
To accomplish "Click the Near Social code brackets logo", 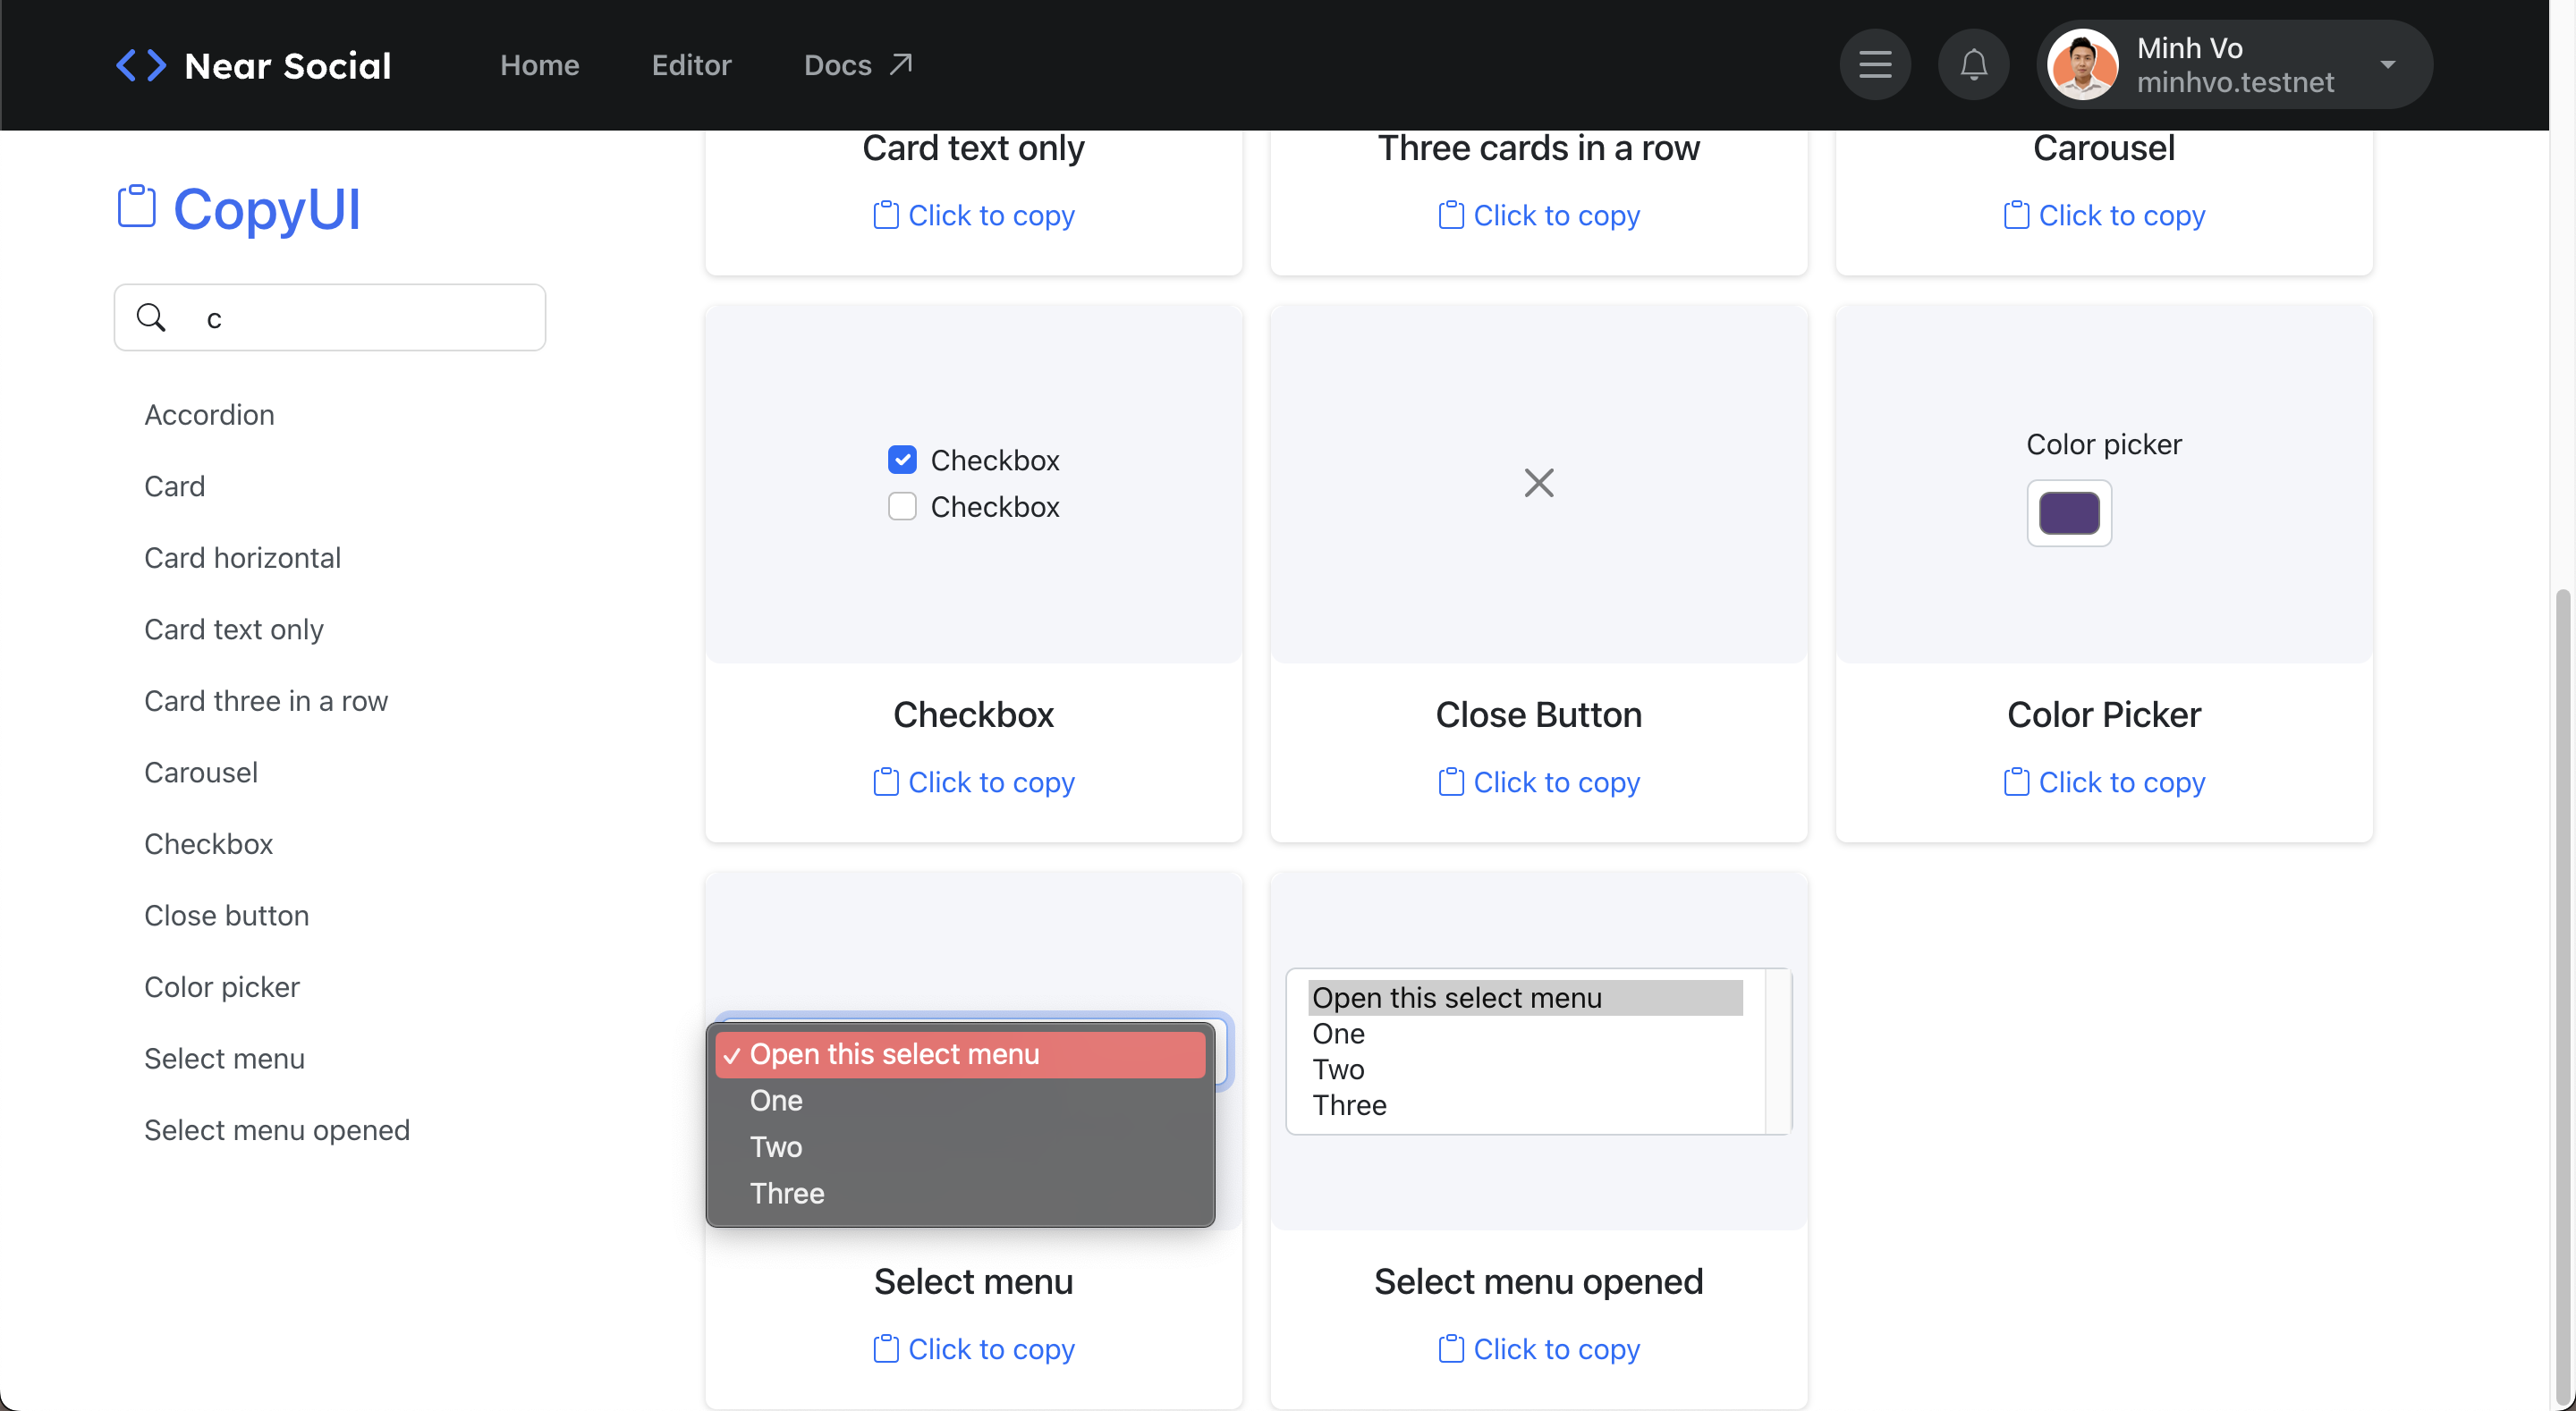I will pyautogui.click(x=140, y=65).
